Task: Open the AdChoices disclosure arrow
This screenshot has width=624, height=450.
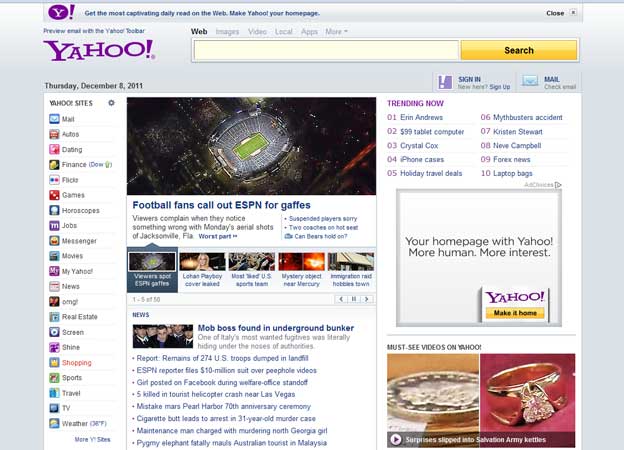Action: click(x=558, y=185)
